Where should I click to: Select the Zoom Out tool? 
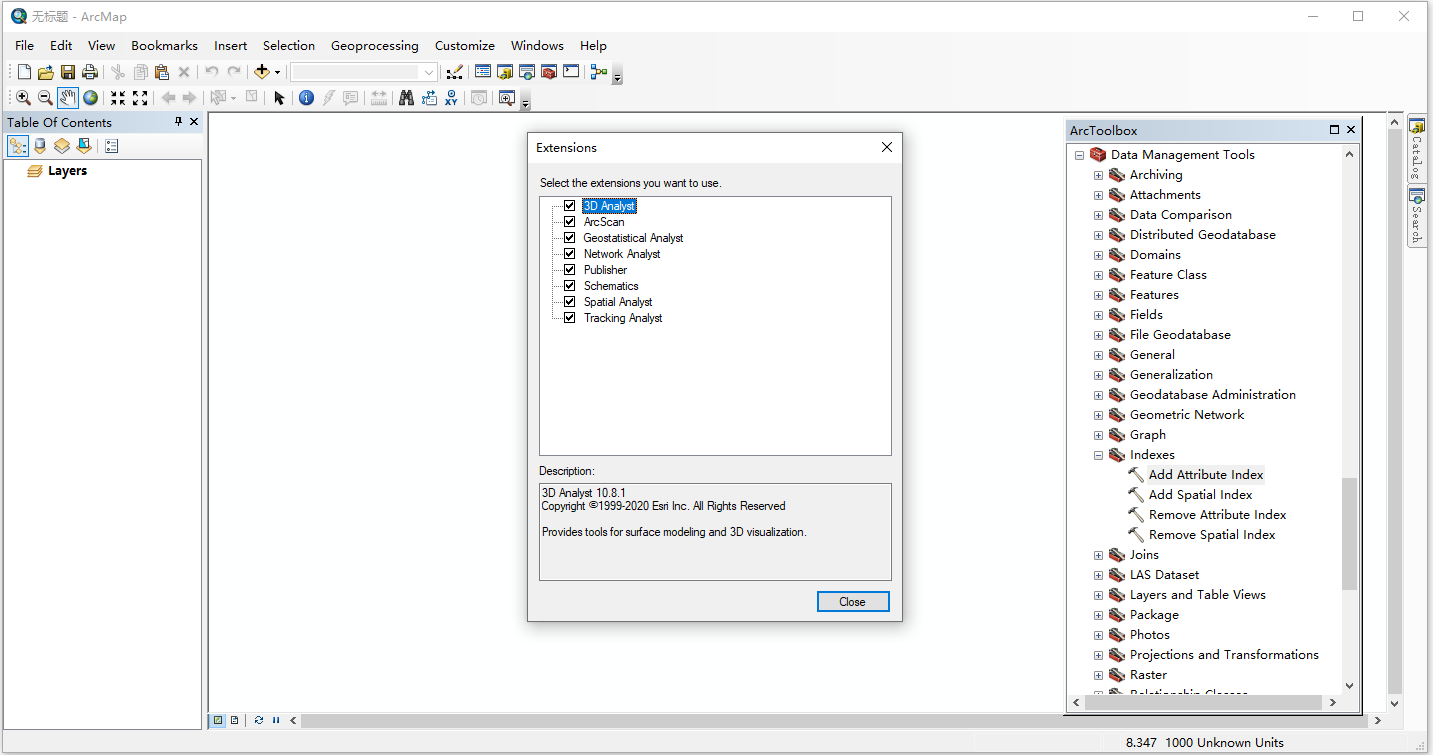pyautogui.click(x=45, y=98)
